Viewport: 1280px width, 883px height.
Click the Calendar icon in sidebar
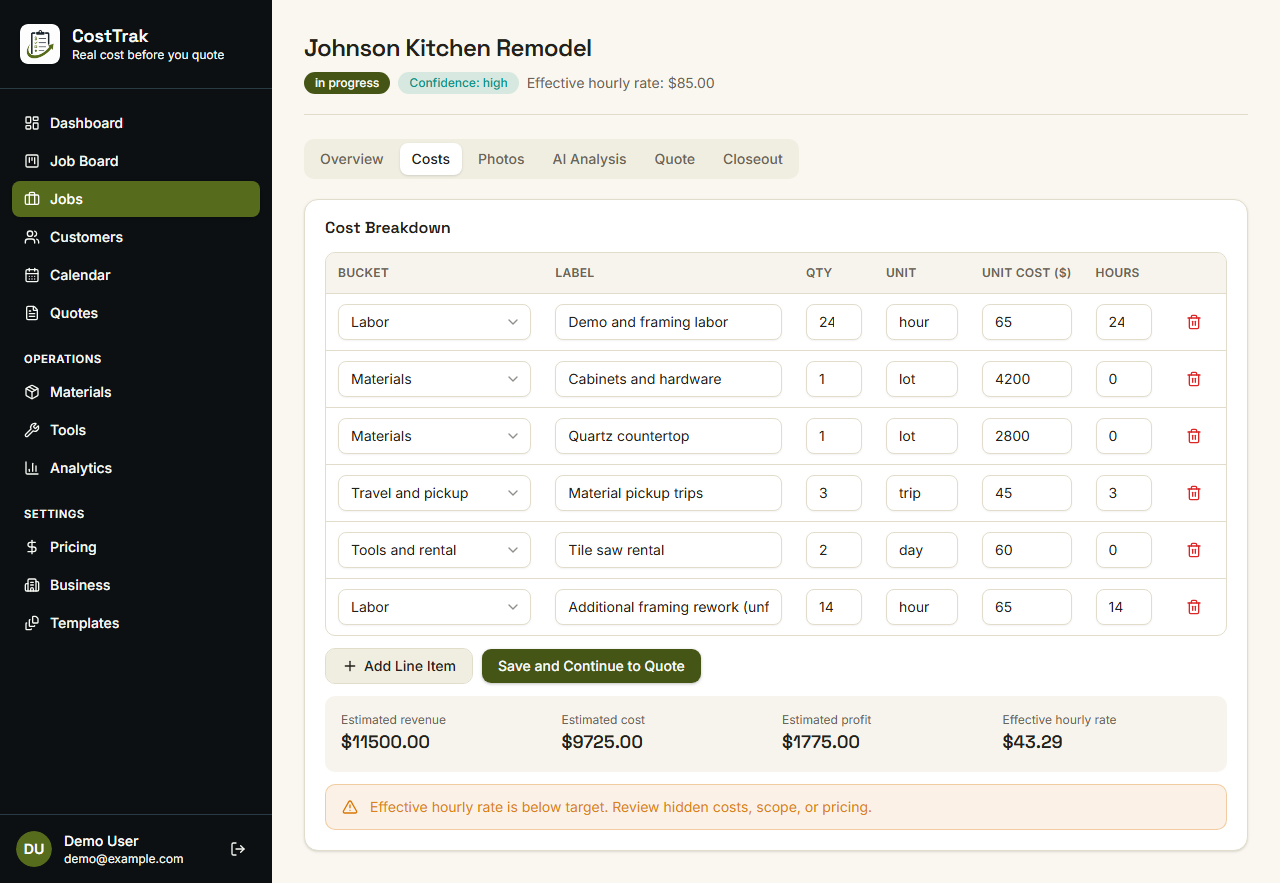point(32,275)
